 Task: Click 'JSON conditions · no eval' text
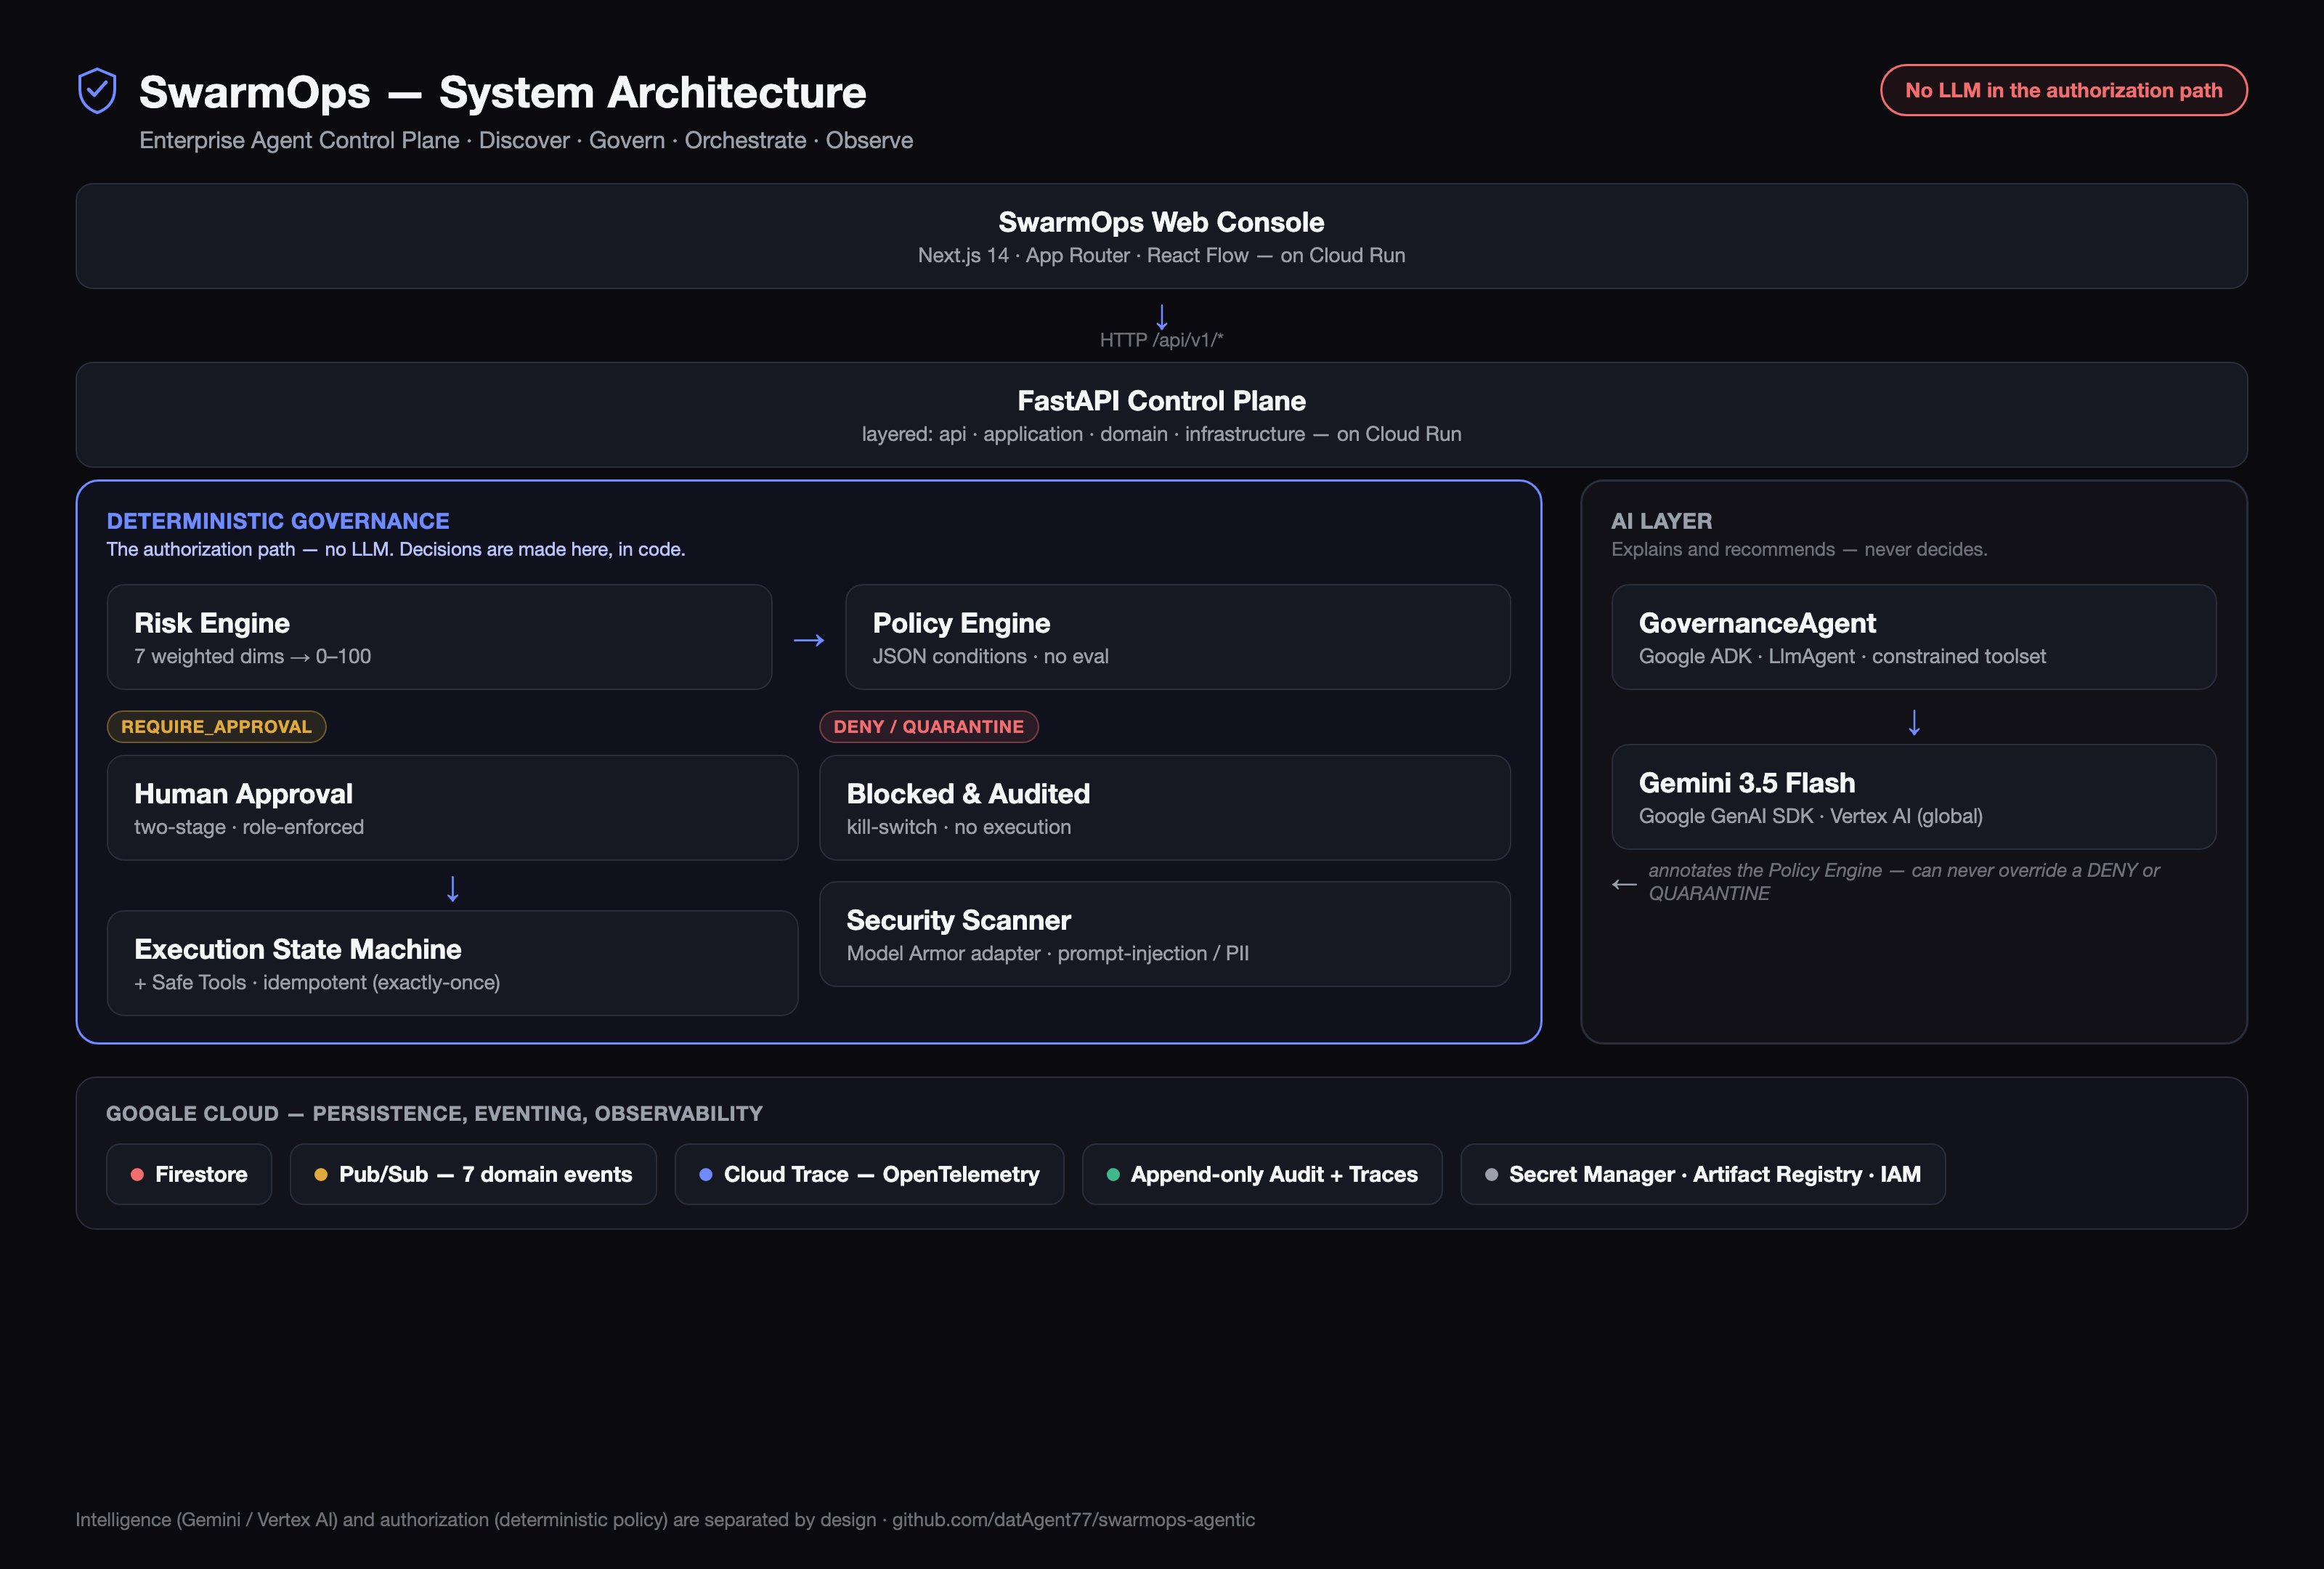990,656
